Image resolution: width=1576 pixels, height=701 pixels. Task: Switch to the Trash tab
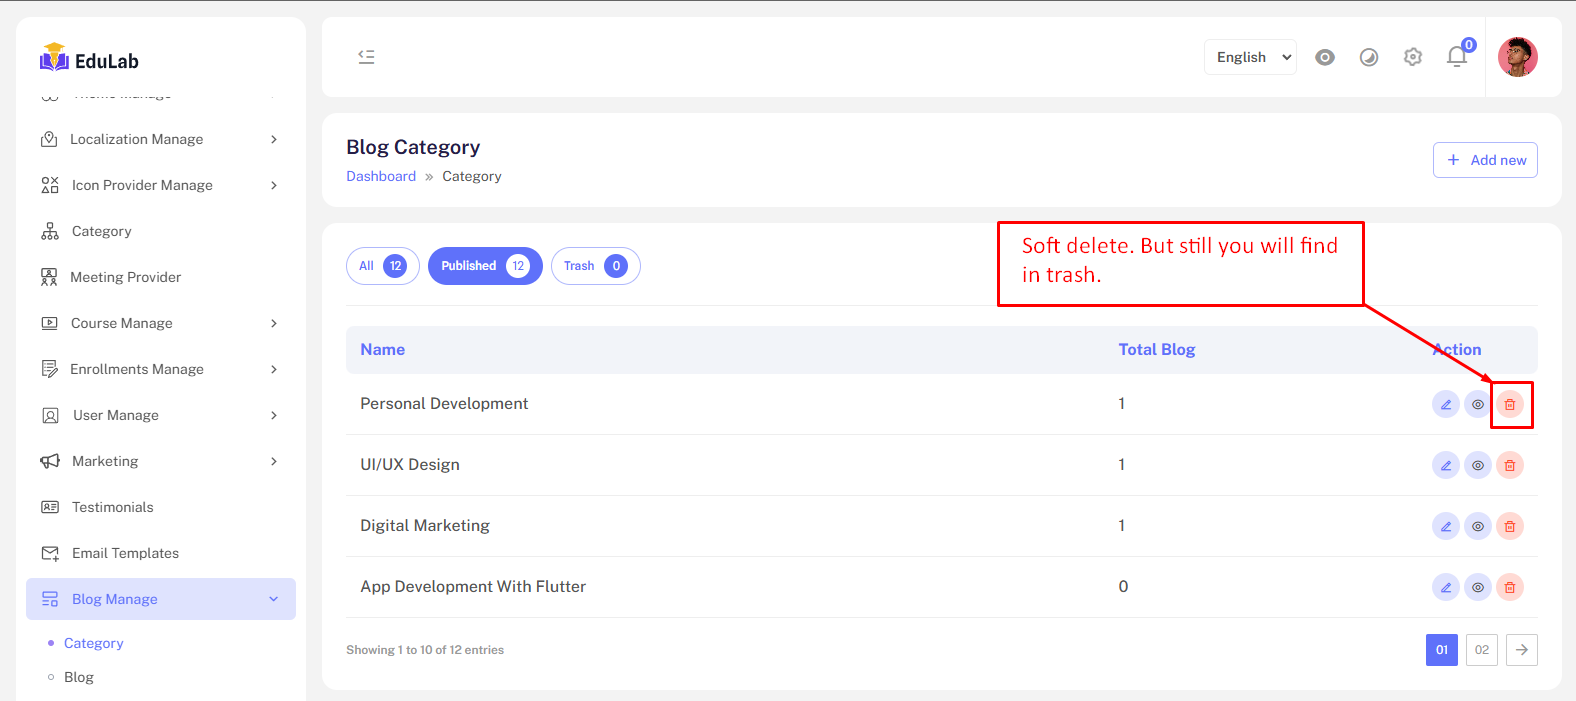[595, 266]
